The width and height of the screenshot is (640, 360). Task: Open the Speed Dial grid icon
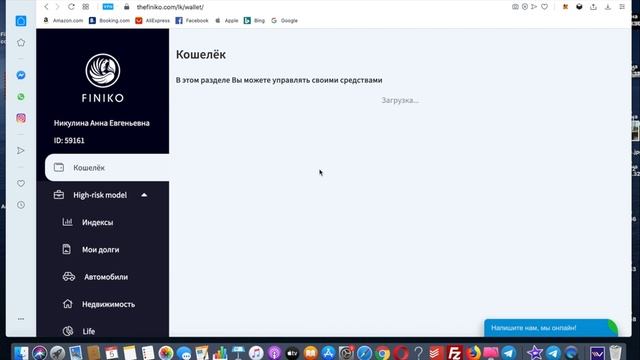click(86, 7)
